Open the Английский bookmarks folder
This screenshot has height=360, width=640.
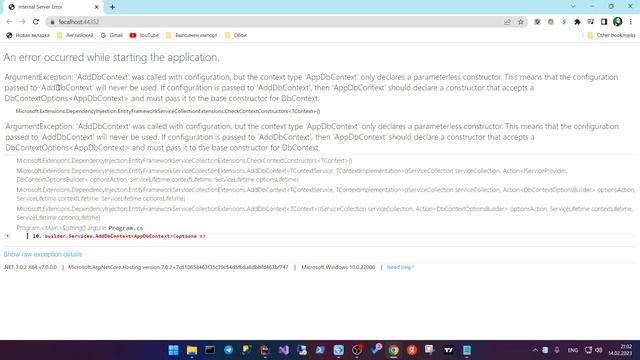pos(75,36)
